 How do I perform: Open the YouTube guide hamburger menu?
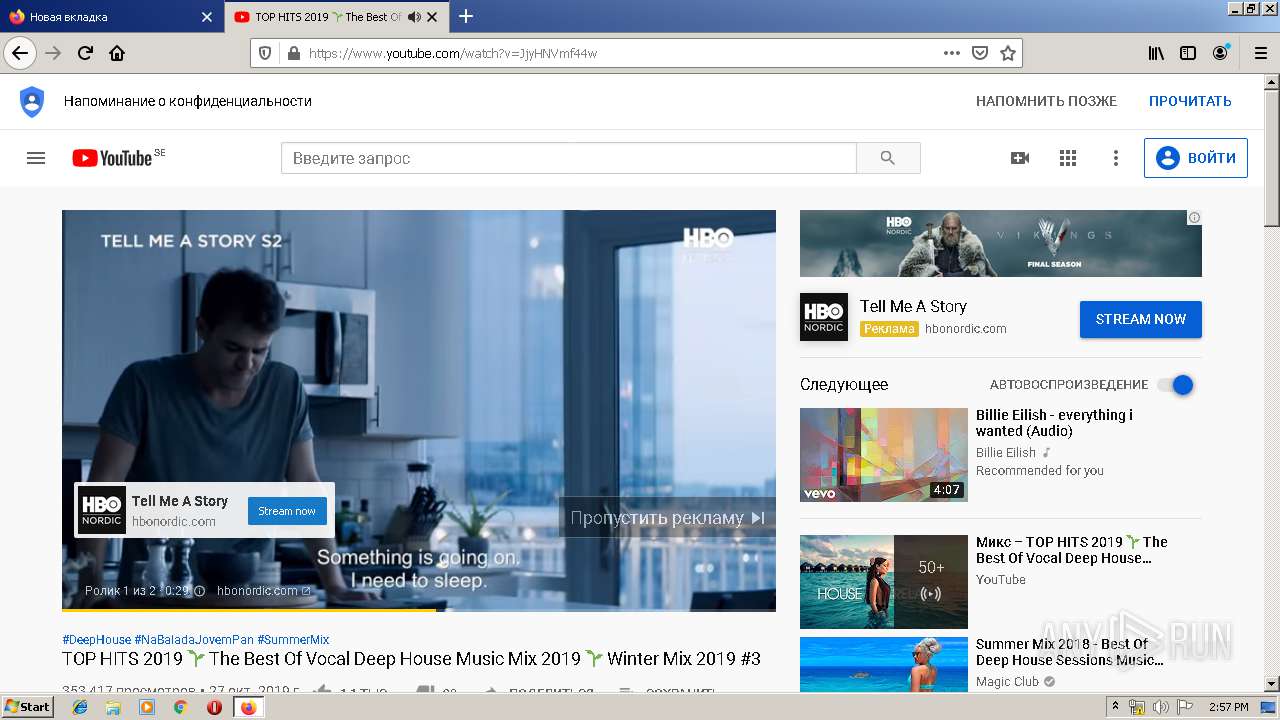pos(36,158)
